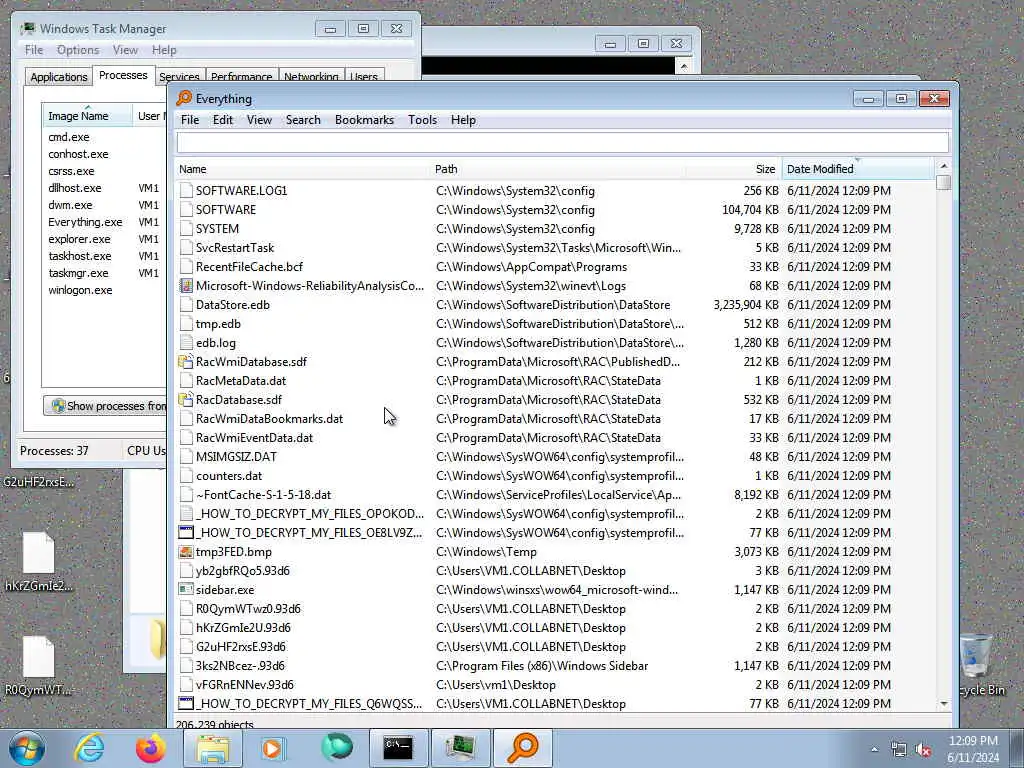Open the Help menu in Everything
1024x768 pixels.
tap(463, 120)
